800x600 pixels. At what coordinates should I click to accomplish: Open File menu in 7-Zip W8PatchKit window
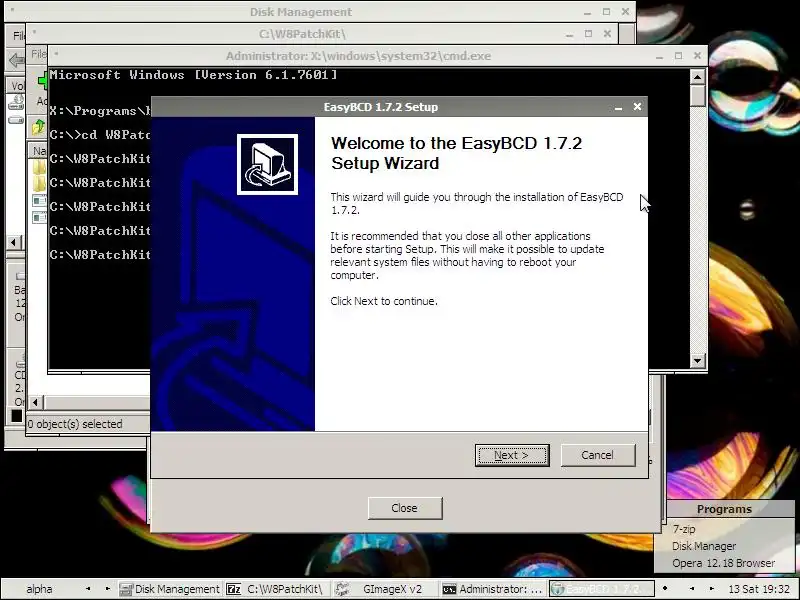pyautogui.click(x=38, y=54)
